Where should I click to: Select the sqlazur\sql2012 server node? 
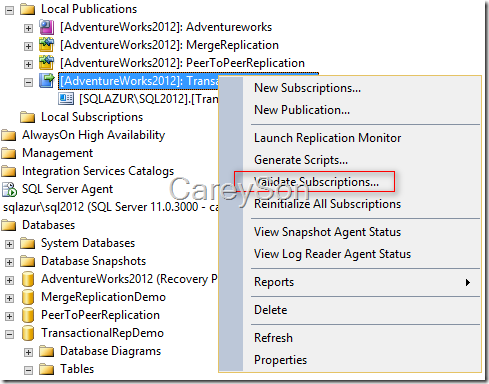click(110, 207)
